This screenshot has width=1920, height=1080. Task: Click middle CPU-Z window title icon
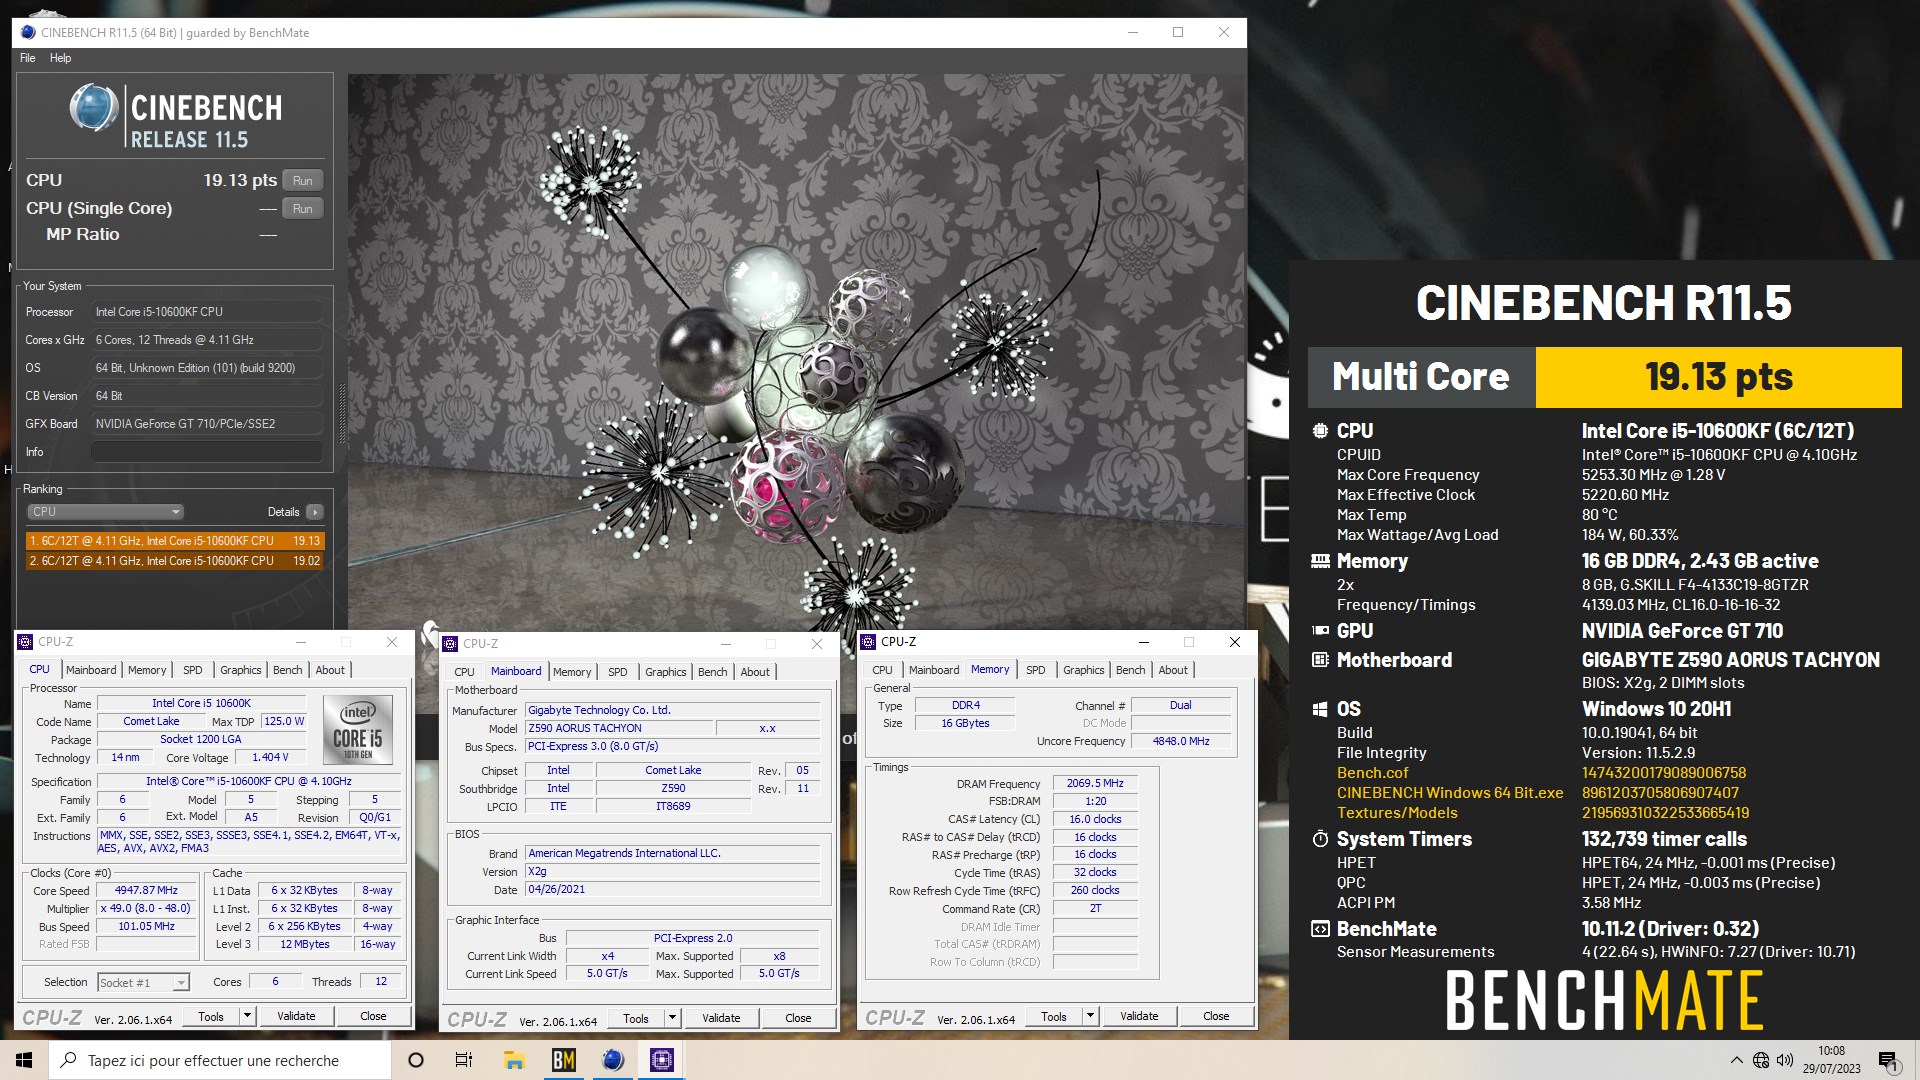tap(451, 644)
